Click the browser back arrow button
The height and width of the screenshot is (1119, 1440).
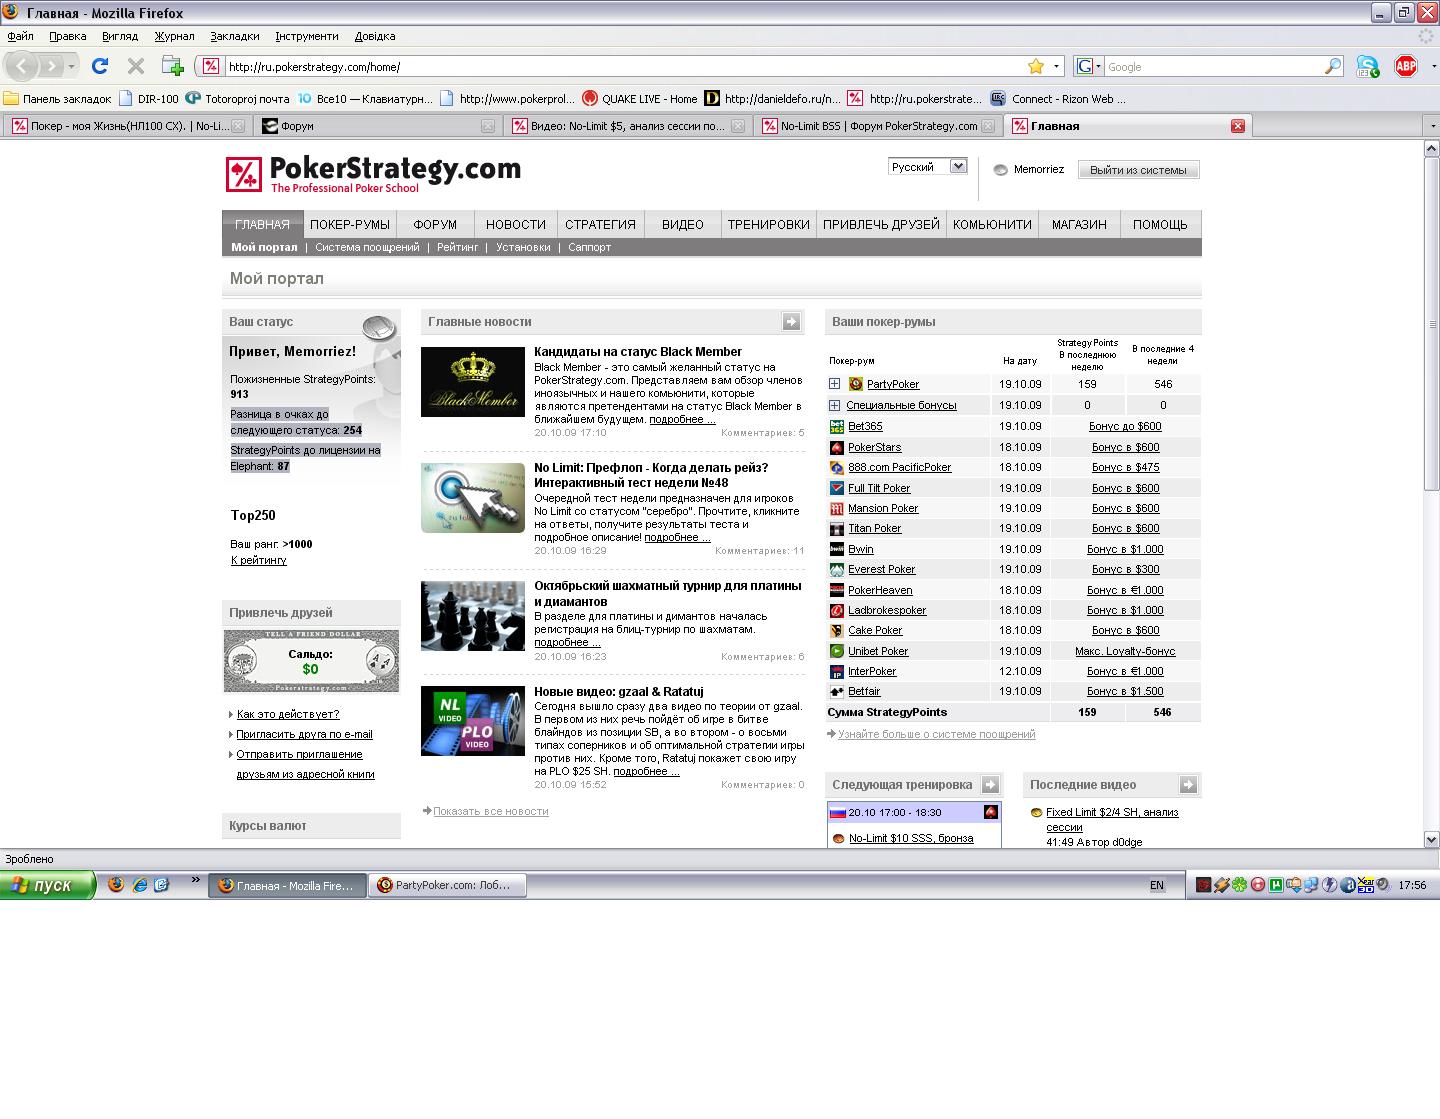point(22,66)
